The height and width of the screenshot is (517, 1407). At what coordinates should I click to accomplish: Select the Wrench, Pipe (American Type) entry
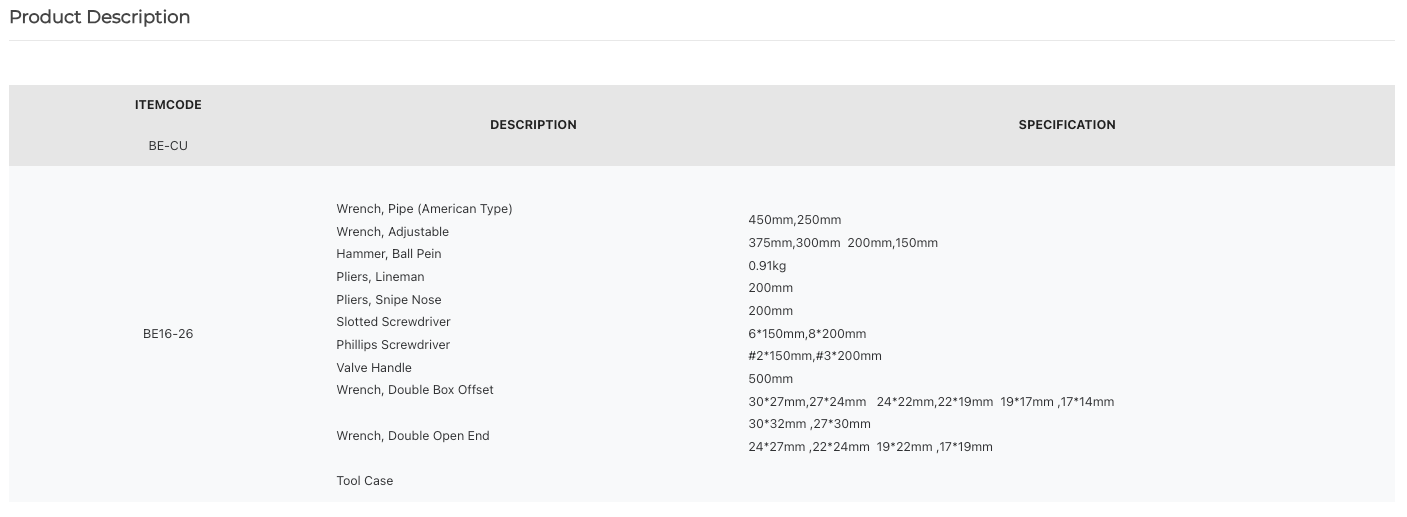coord(424,209)
